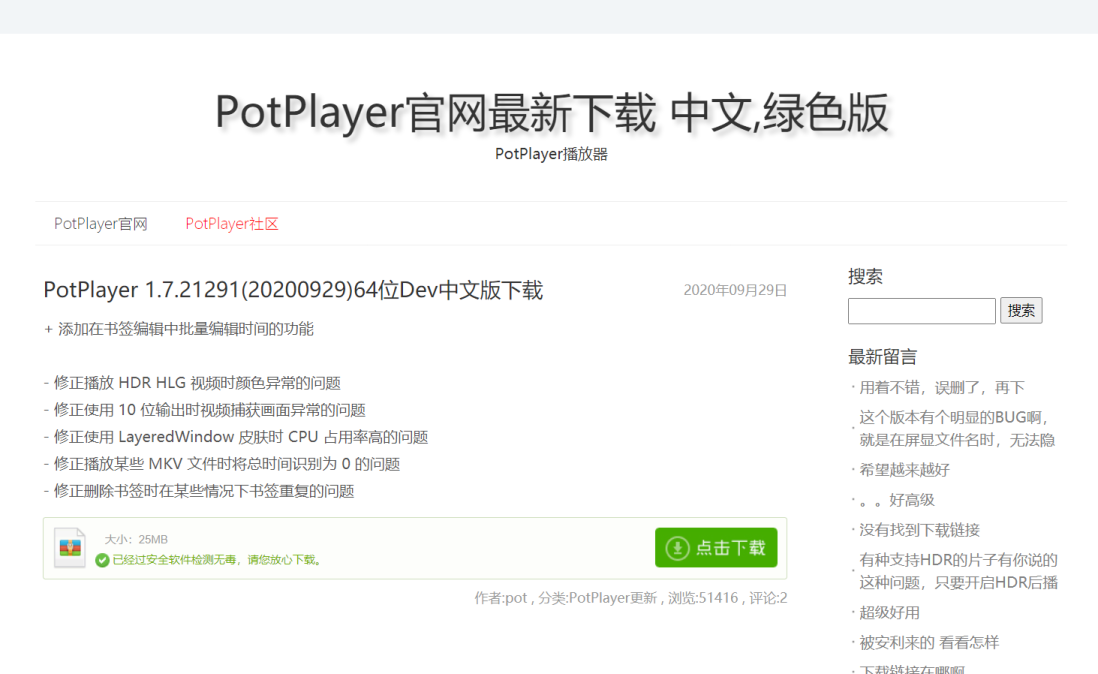Screen dimensions: 1098x674
Task: Click changelog line 修正删除书签时书签重复的问题
Action: 199,491
